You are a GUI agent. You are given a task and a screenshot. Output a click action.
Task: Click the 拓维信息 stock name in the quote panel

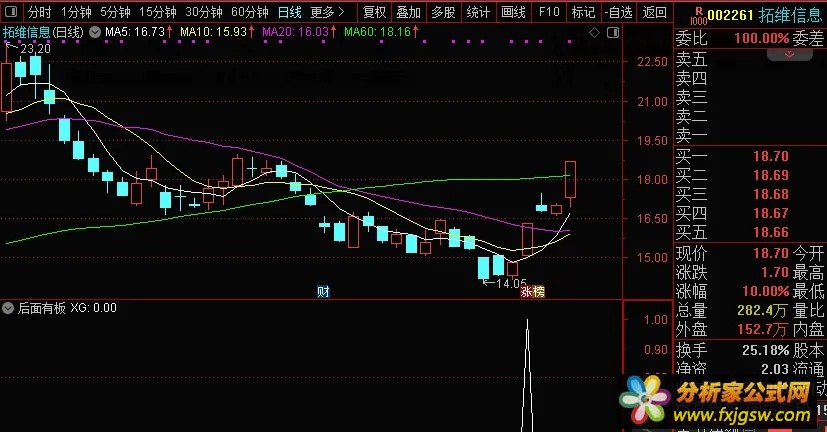[x=790, y=15]
